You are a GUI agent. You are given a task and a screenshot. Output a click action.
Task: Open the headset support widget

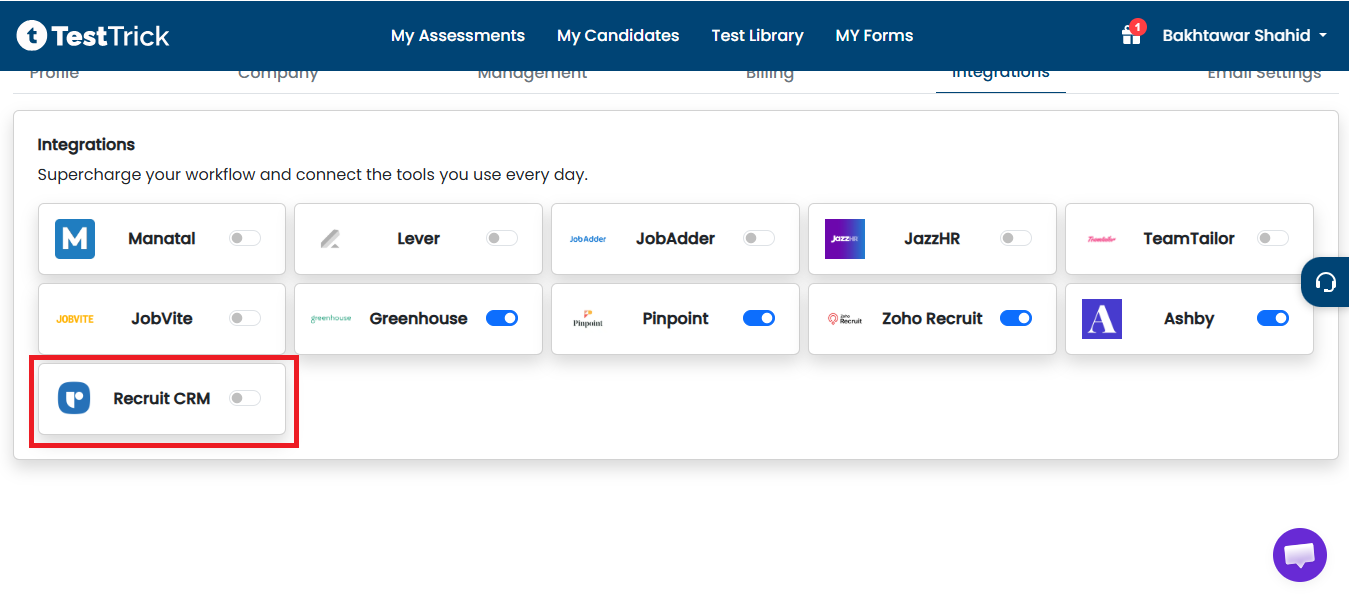[1326, 282]
